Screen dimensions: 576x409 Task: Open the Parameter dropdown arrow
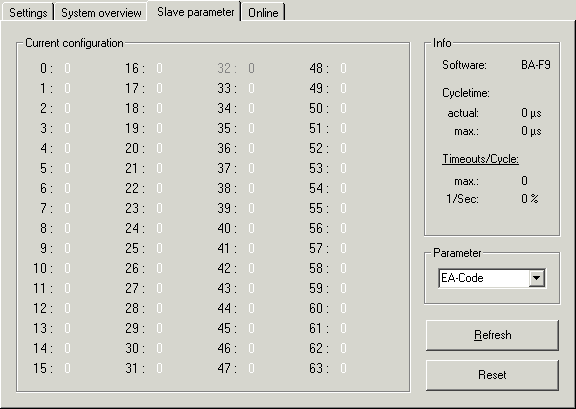(x=536, y=278)
